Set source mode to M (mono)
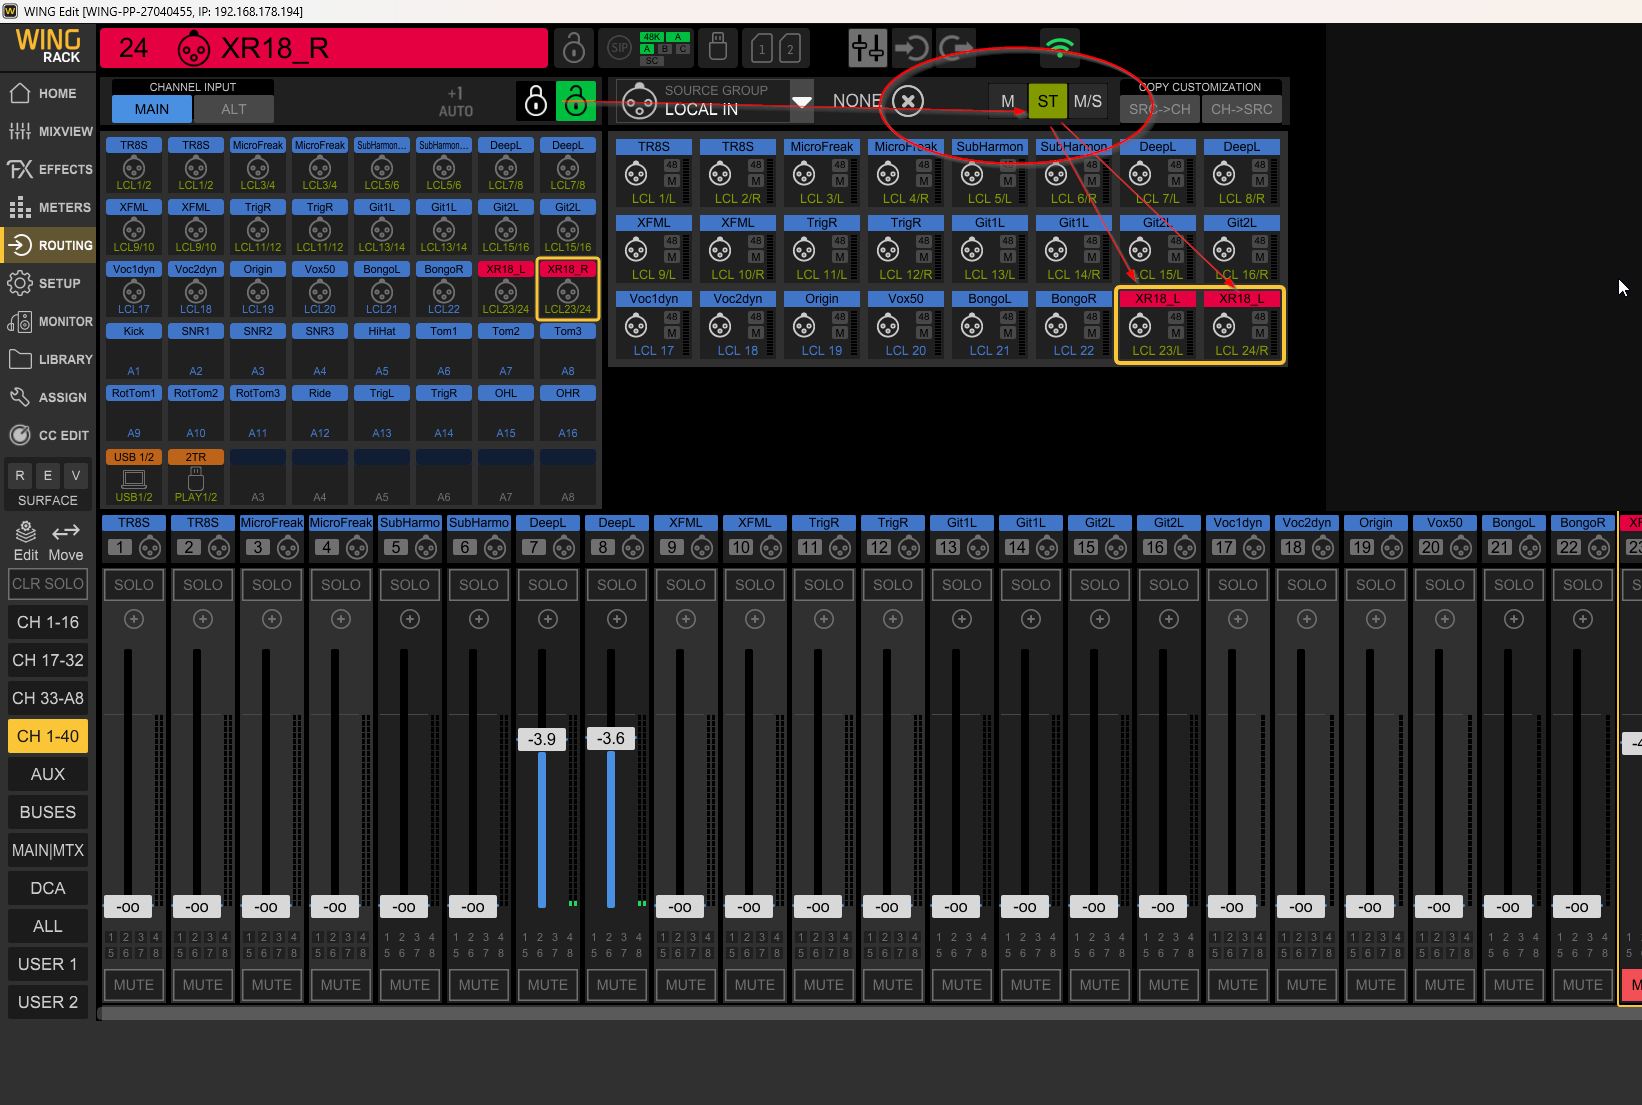 coord(1008,101)
